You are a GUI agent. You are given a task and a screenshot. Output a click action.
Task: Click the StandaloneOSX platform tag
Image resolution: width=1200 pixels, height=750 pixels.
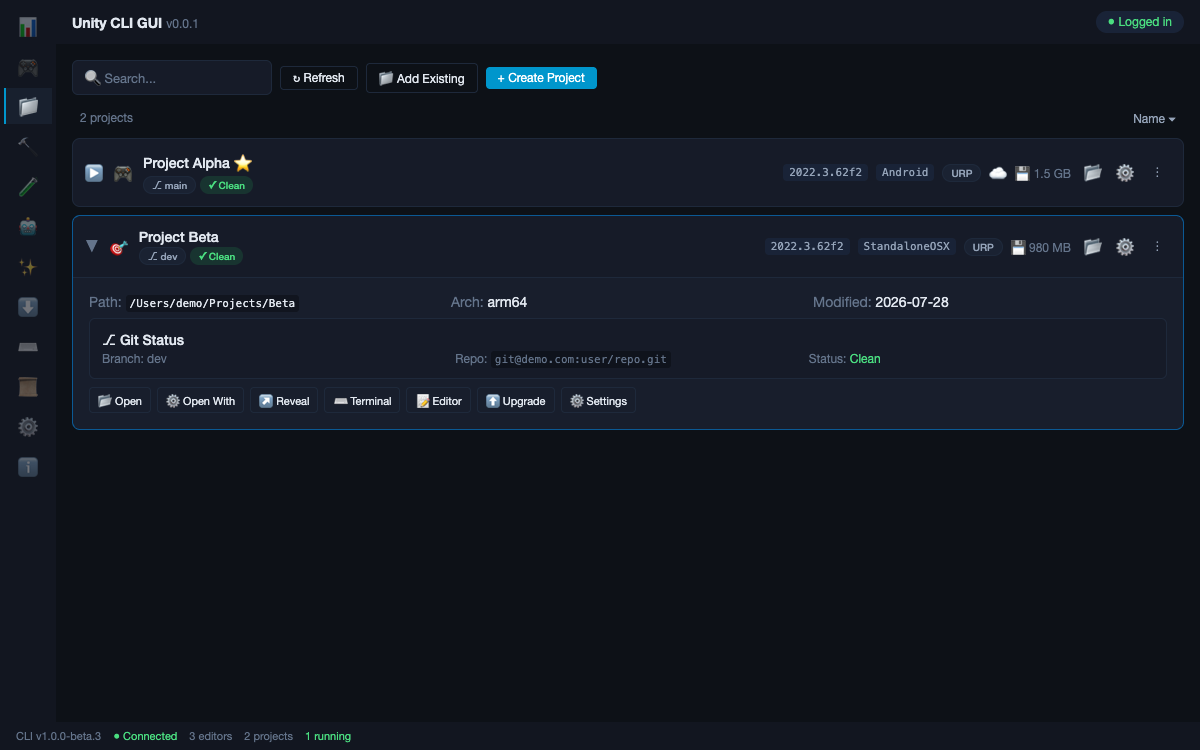click(x=907, y=246)
